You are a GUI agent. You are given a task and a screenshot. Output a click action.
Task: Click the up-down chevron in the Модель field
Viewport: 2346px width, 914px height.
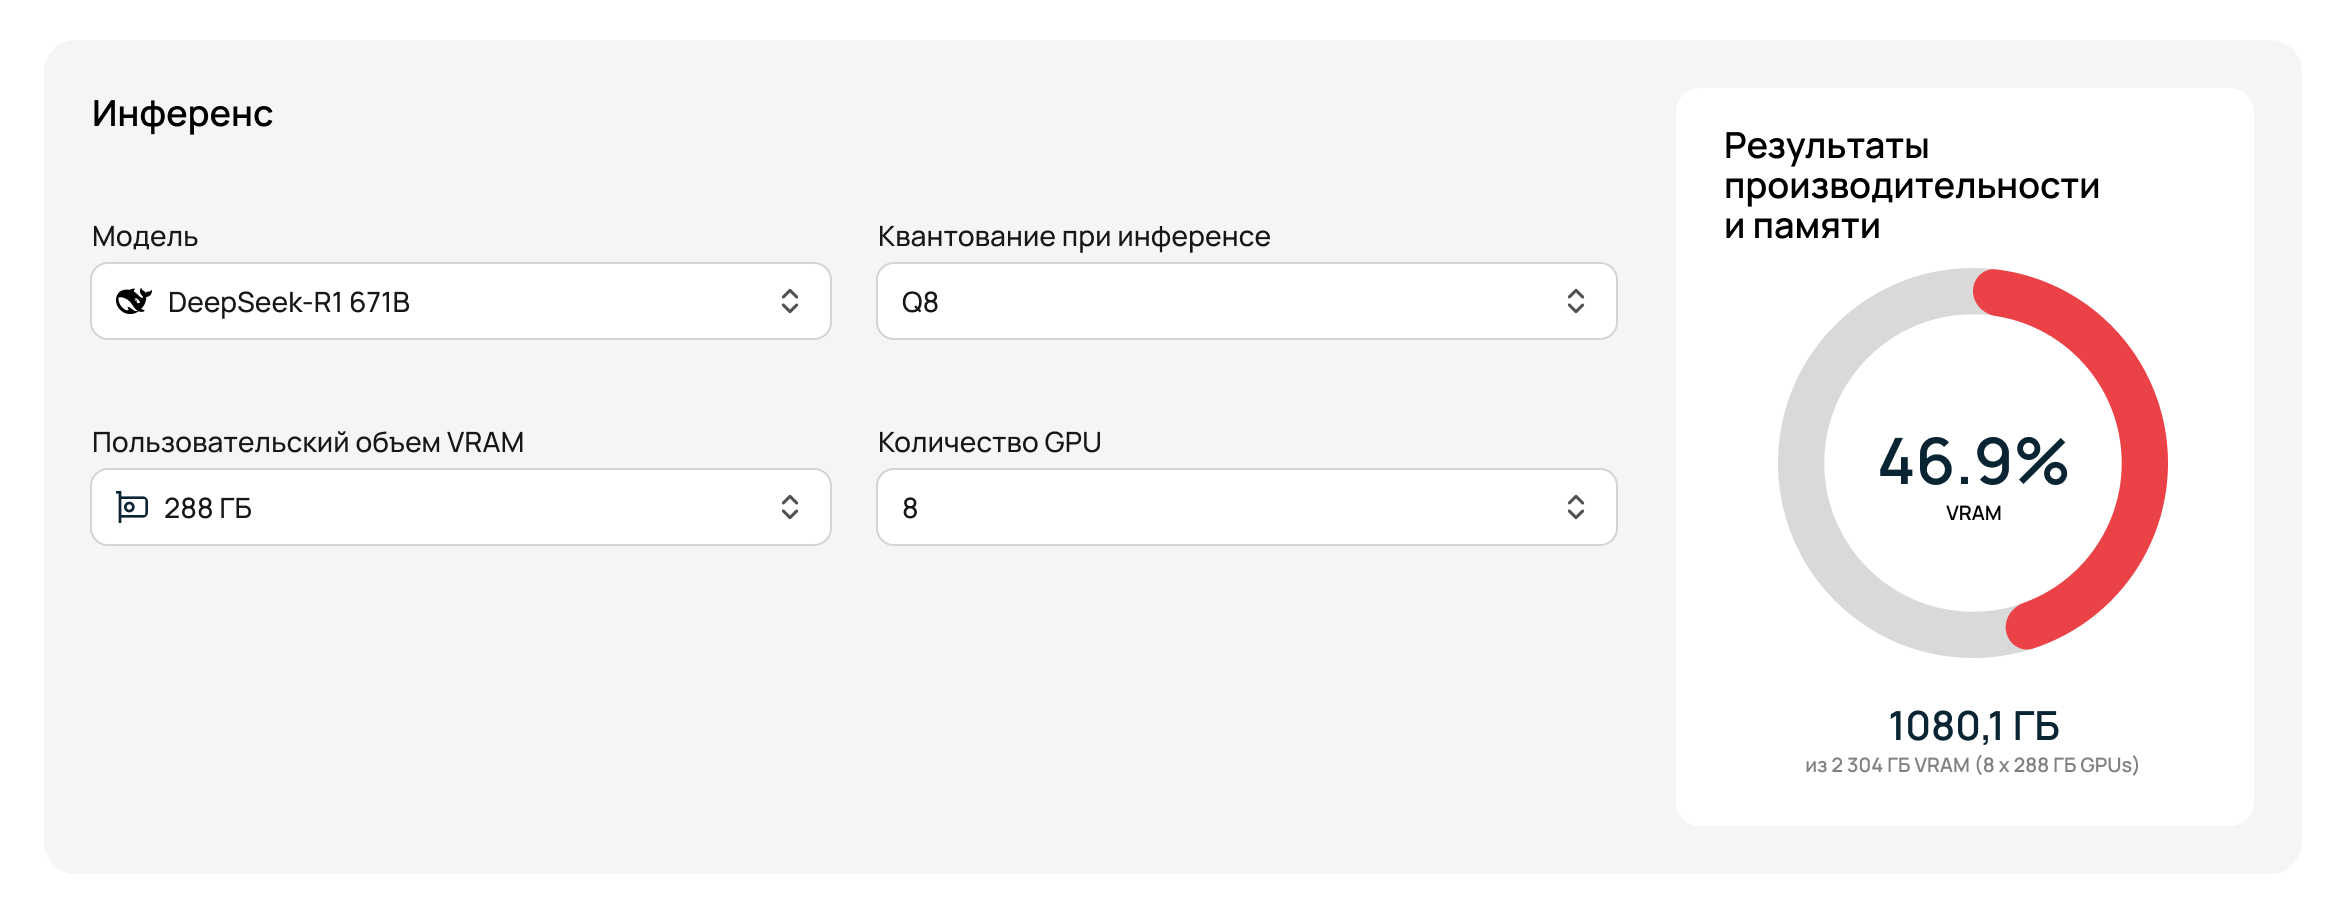[790, 301]
